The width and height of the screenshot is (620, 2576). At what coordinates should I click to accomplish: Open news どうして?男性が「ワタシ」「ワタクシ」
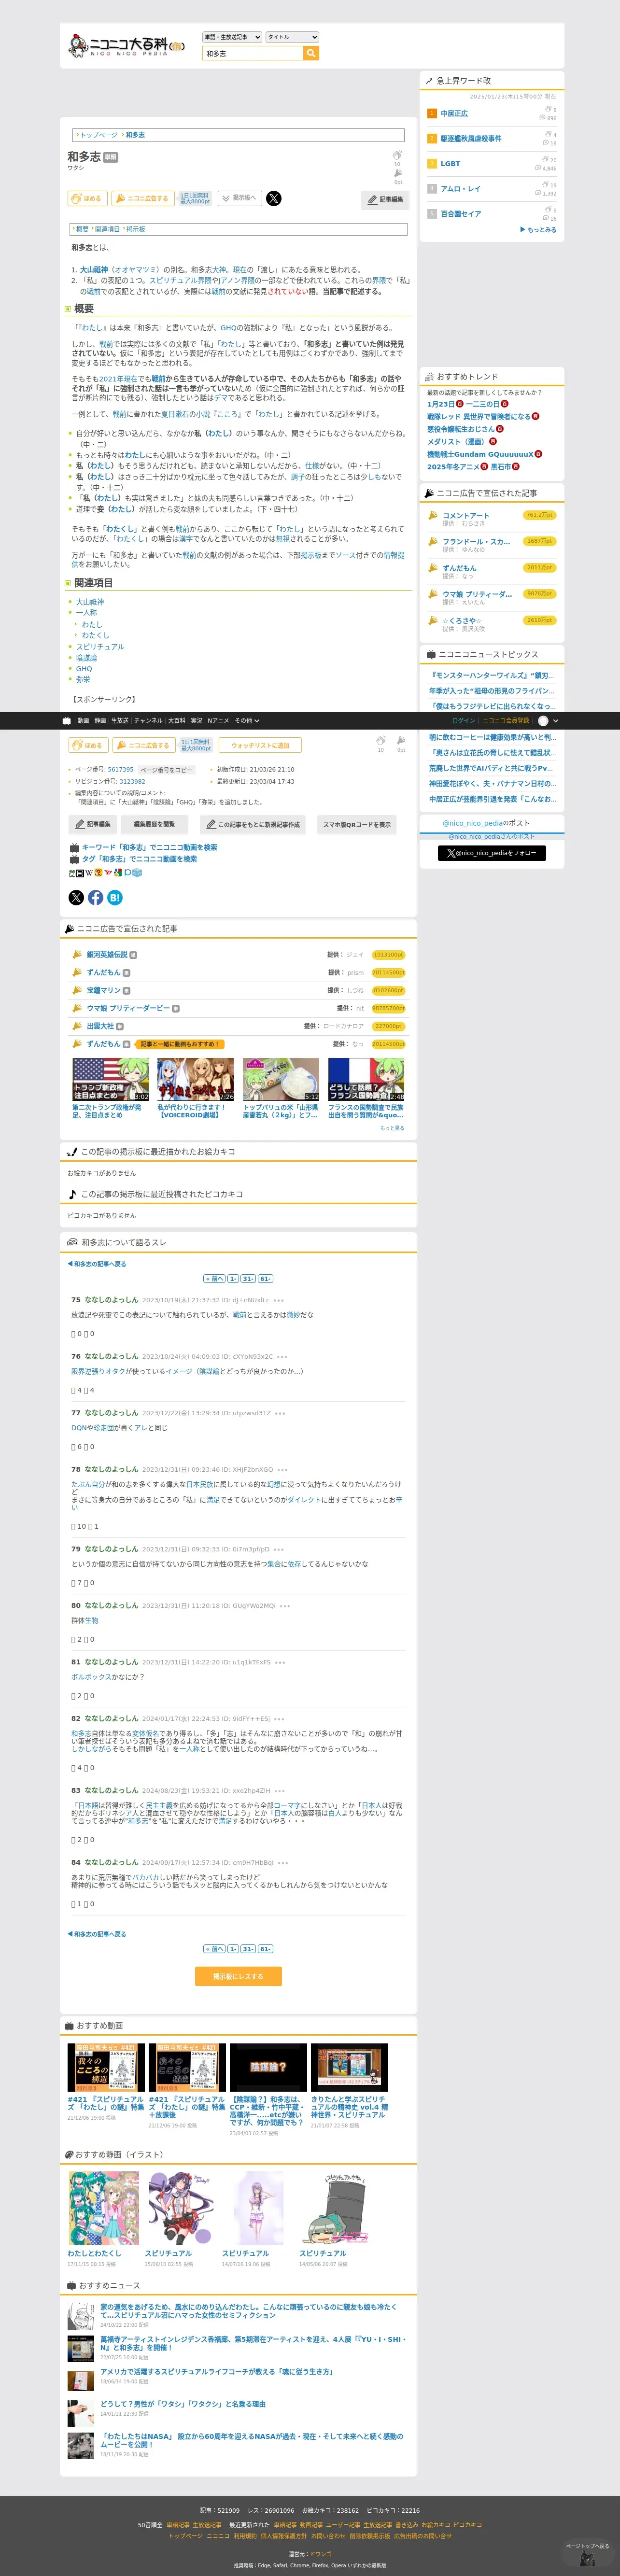coord(183,2404)
